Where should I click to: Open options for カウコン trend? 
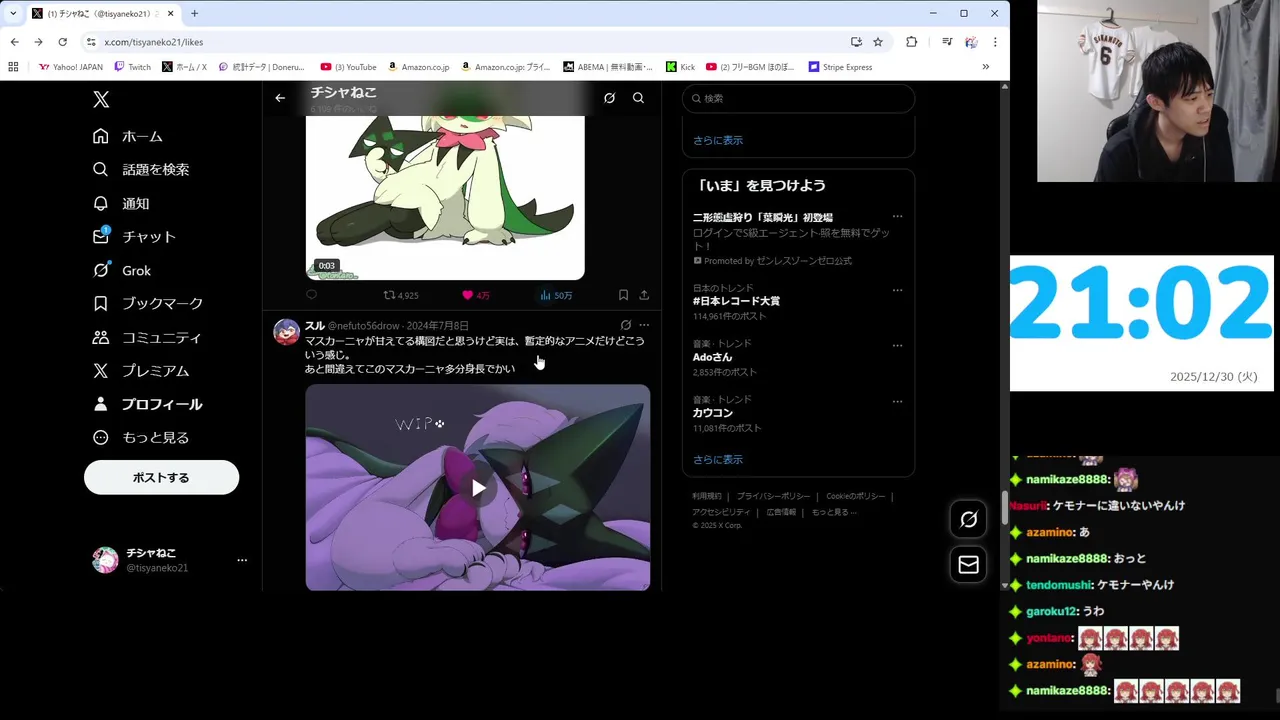(897, 402)
